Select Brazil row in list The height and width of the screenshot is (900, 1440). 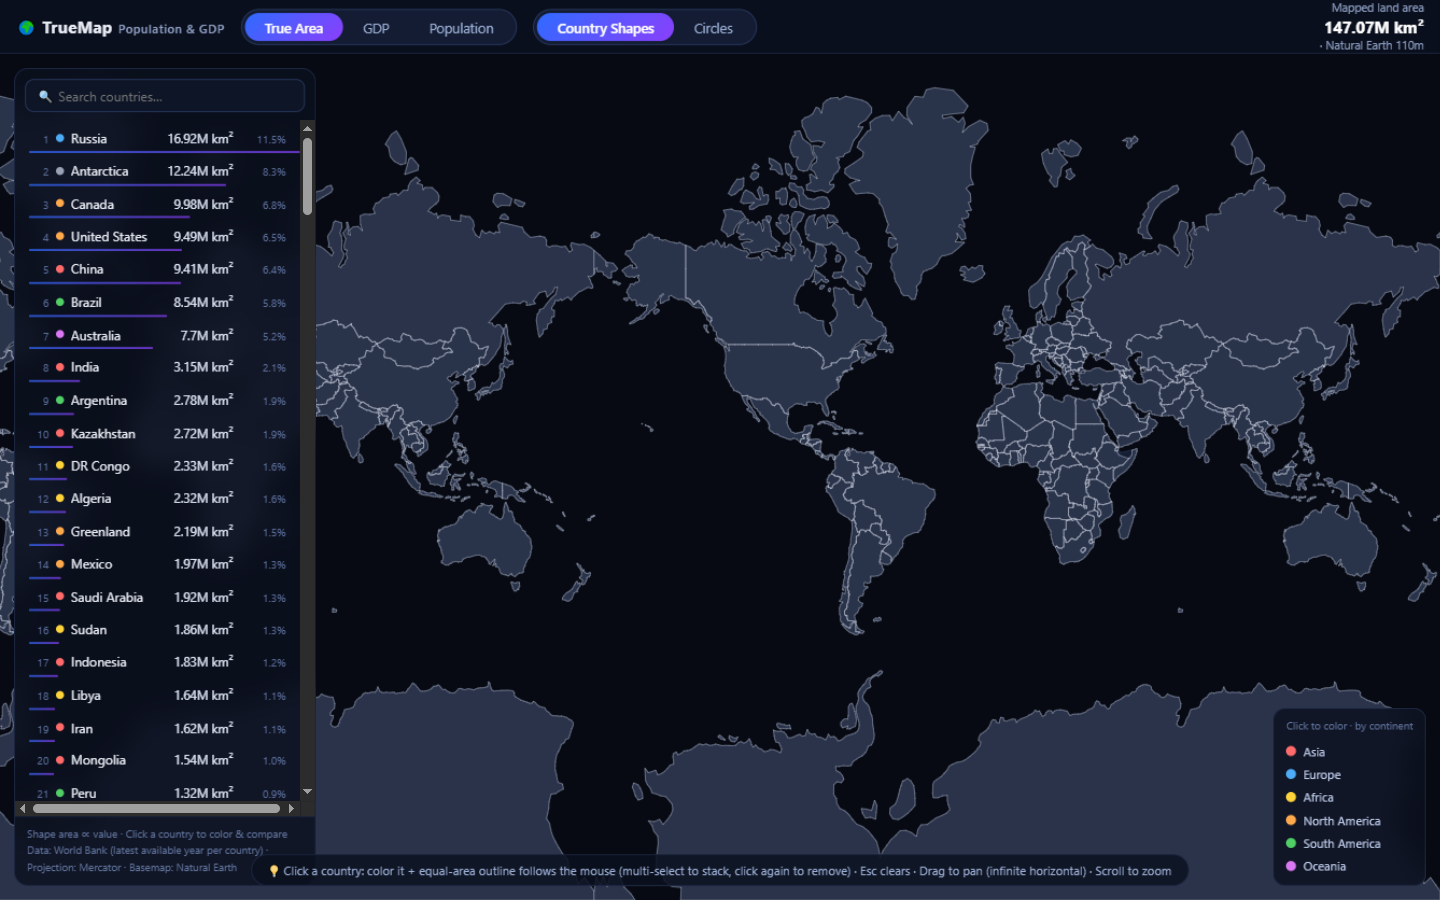pyautogui.click(x=164, y=302)
